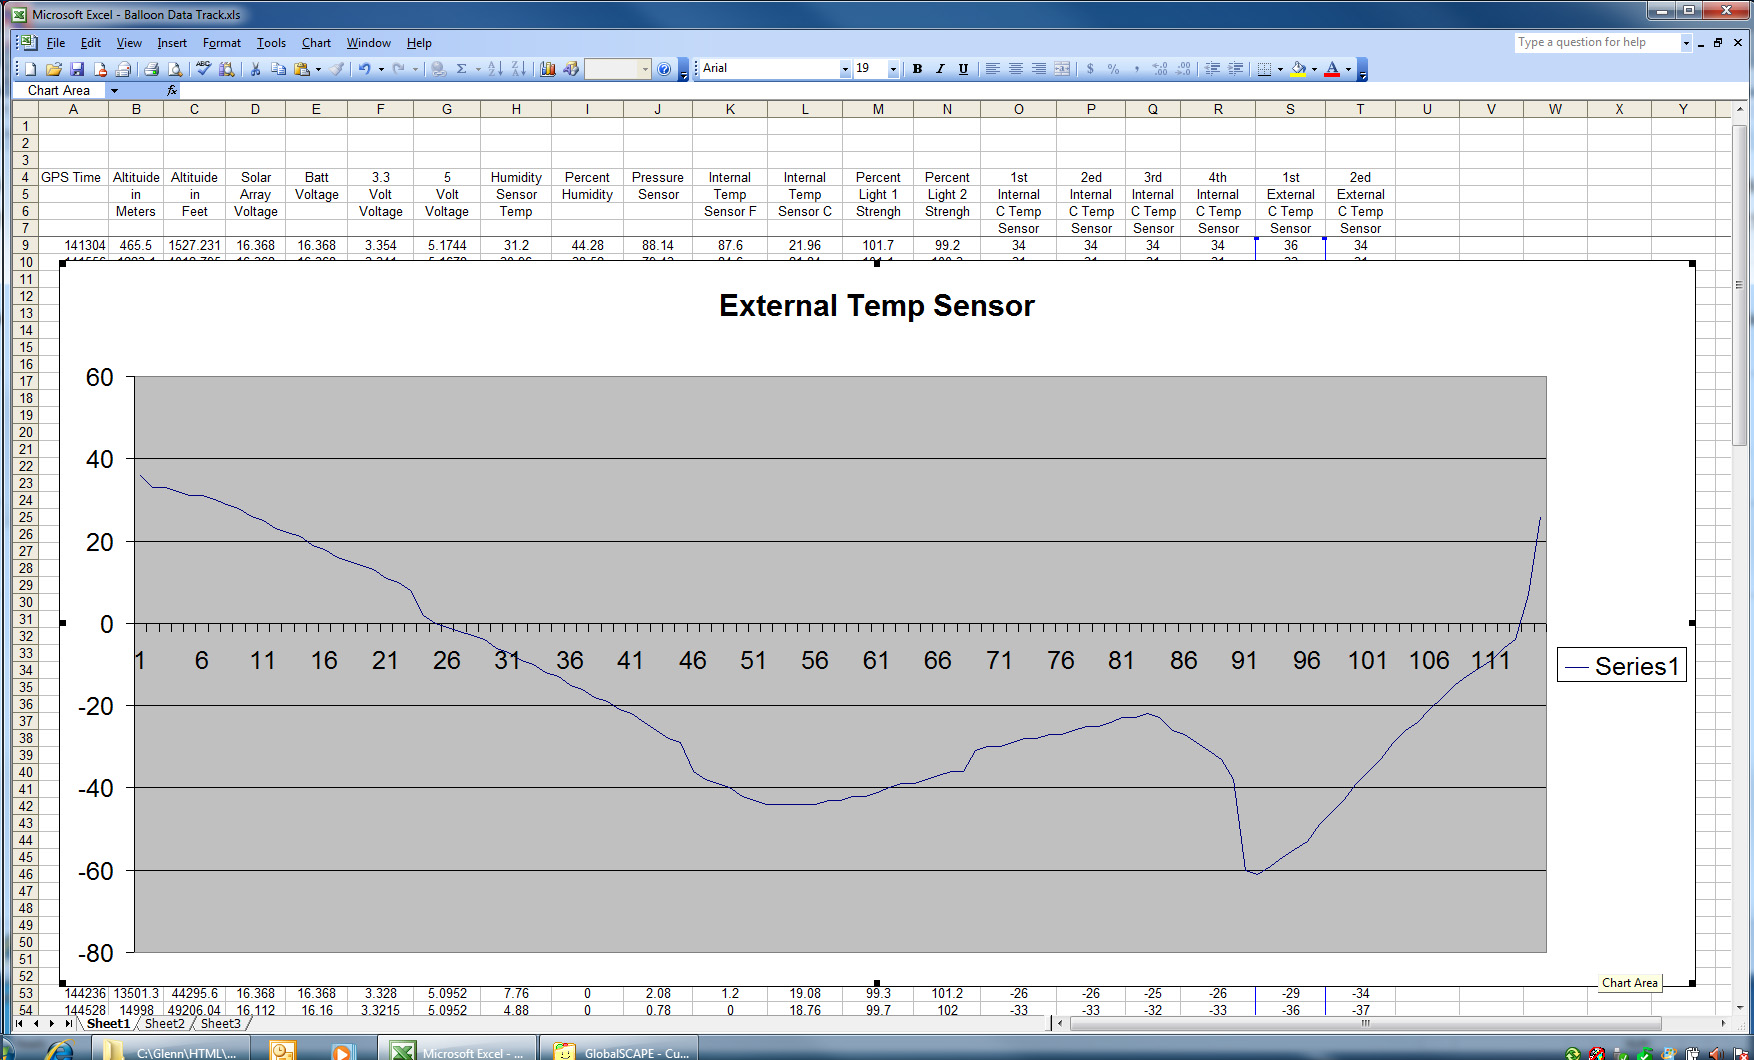Viewport: 1754px width, 1060px height.
Task: Increase decimal places
Action: point(1160,69)
